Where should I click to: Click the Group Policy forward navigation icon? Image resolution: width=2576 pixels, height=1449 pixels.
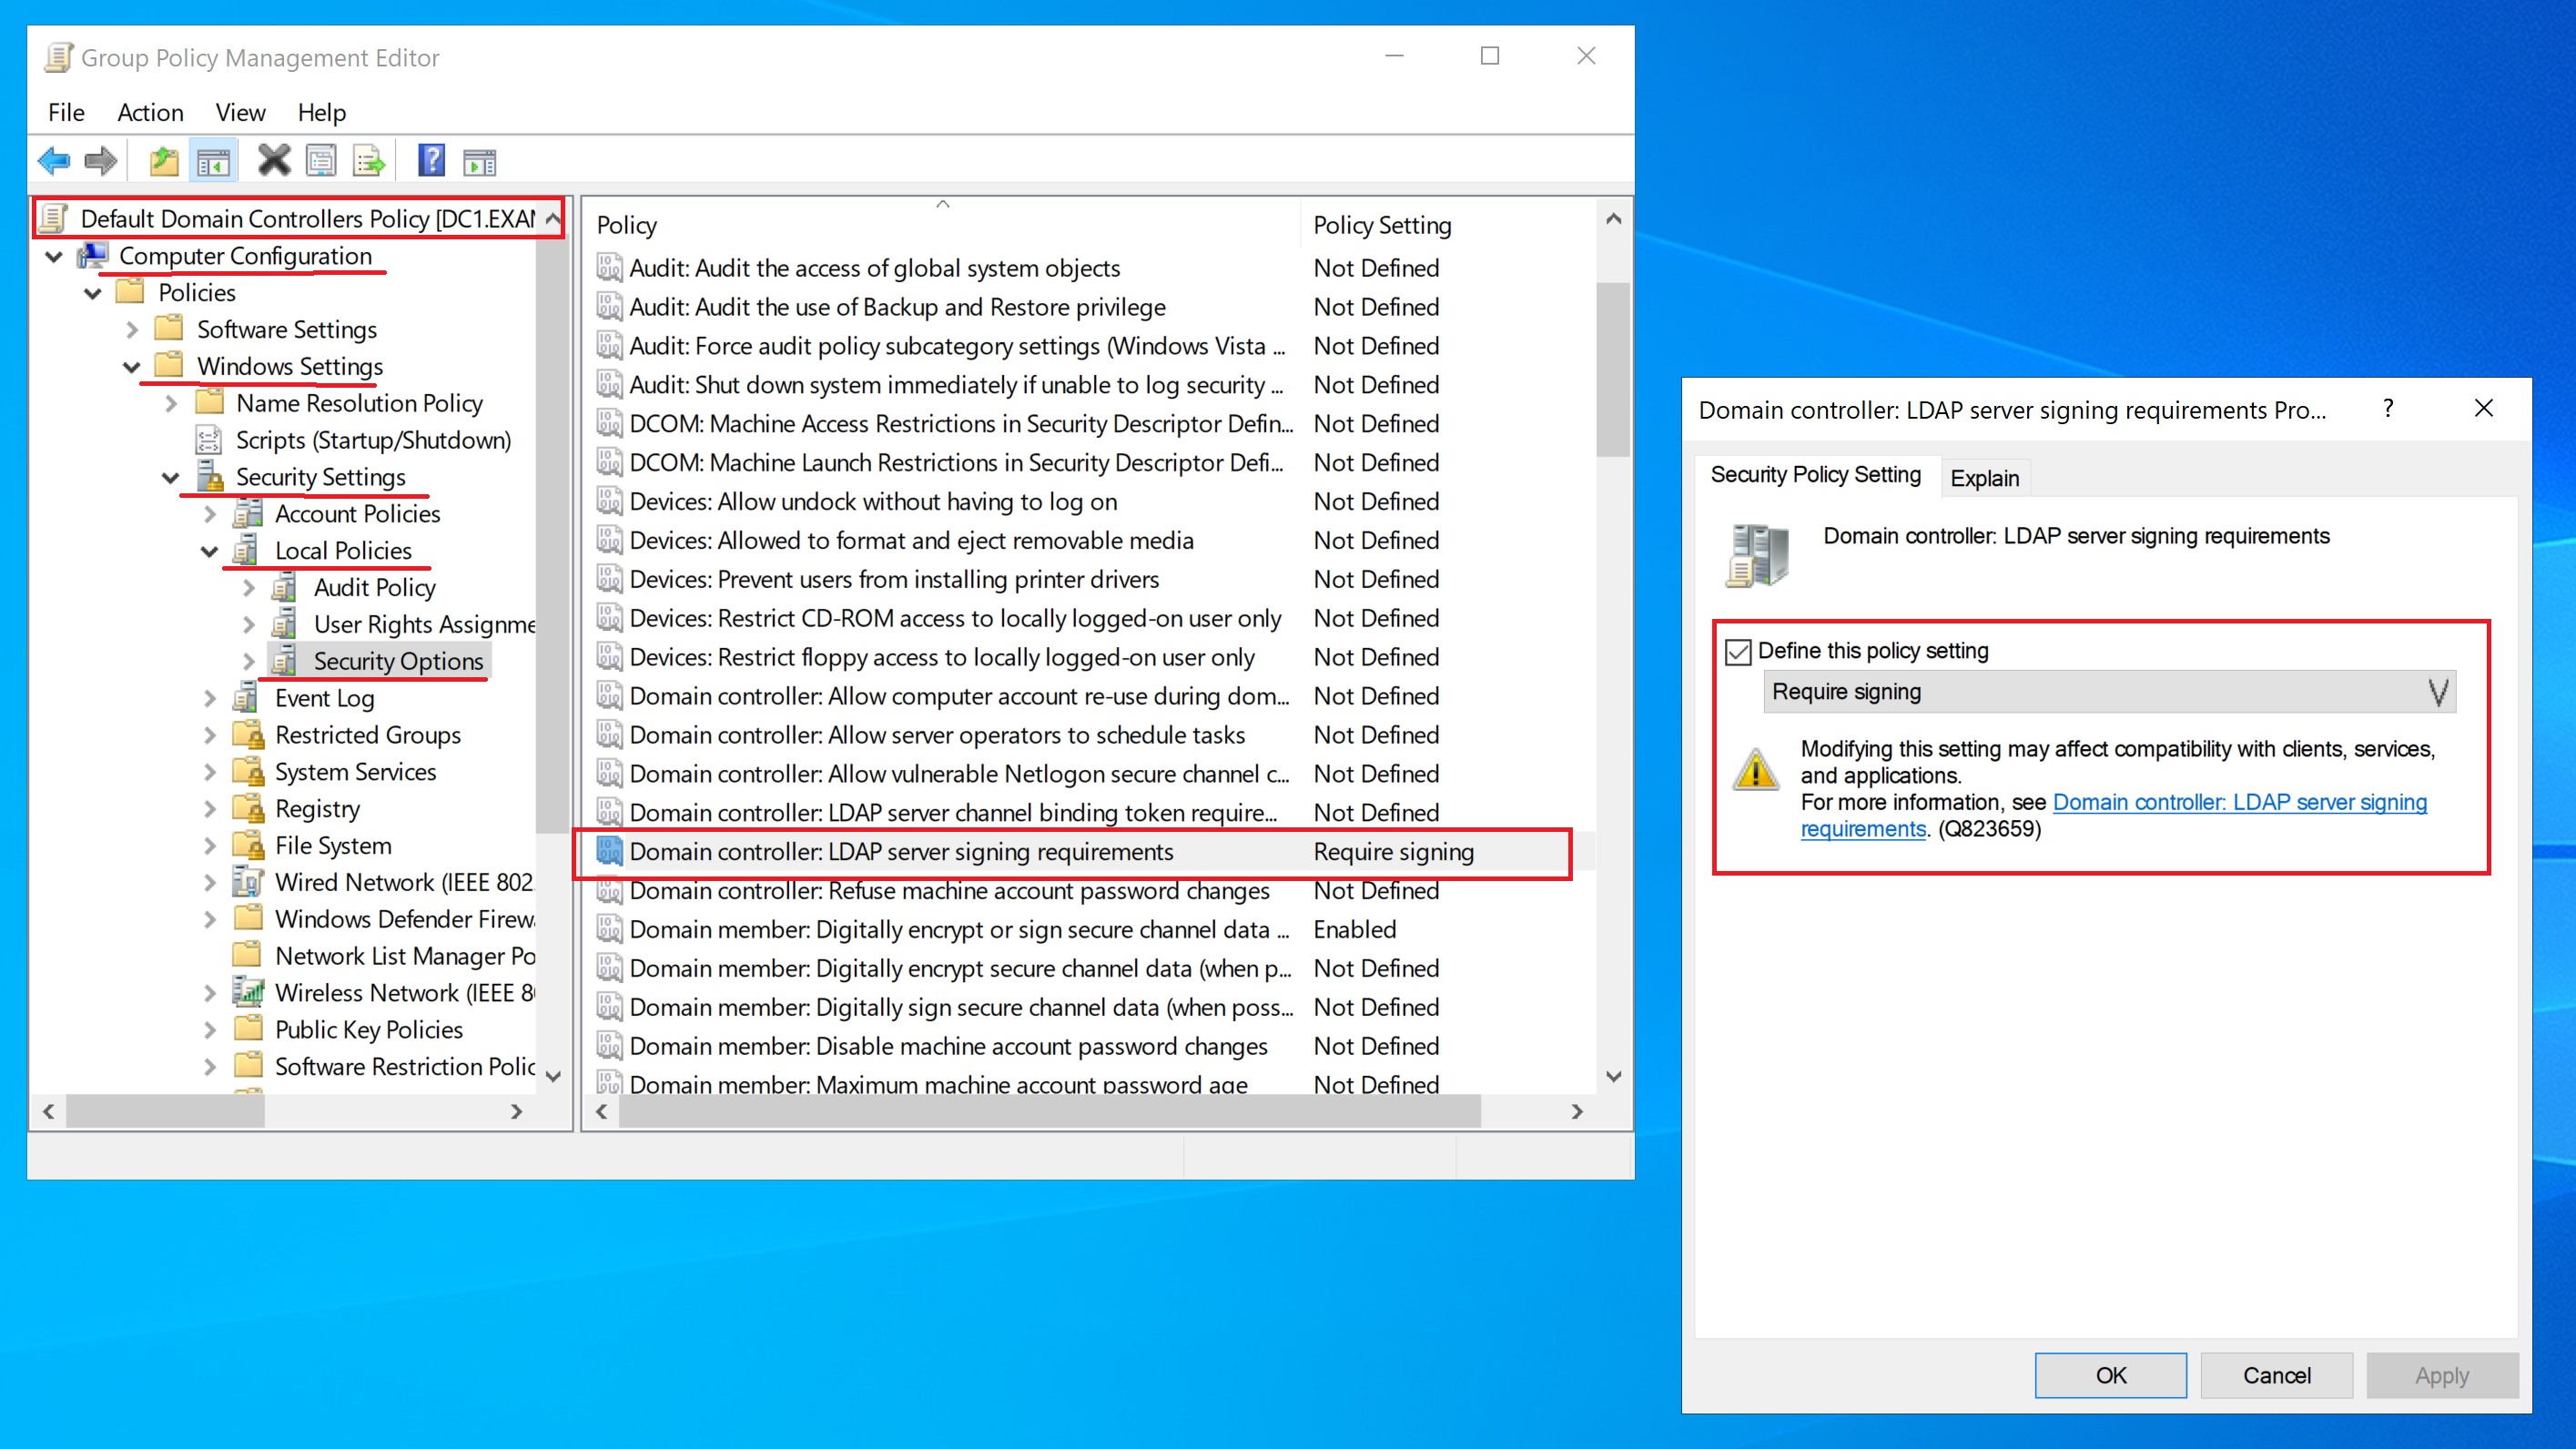pyautogui.click(x=101, y=161)
